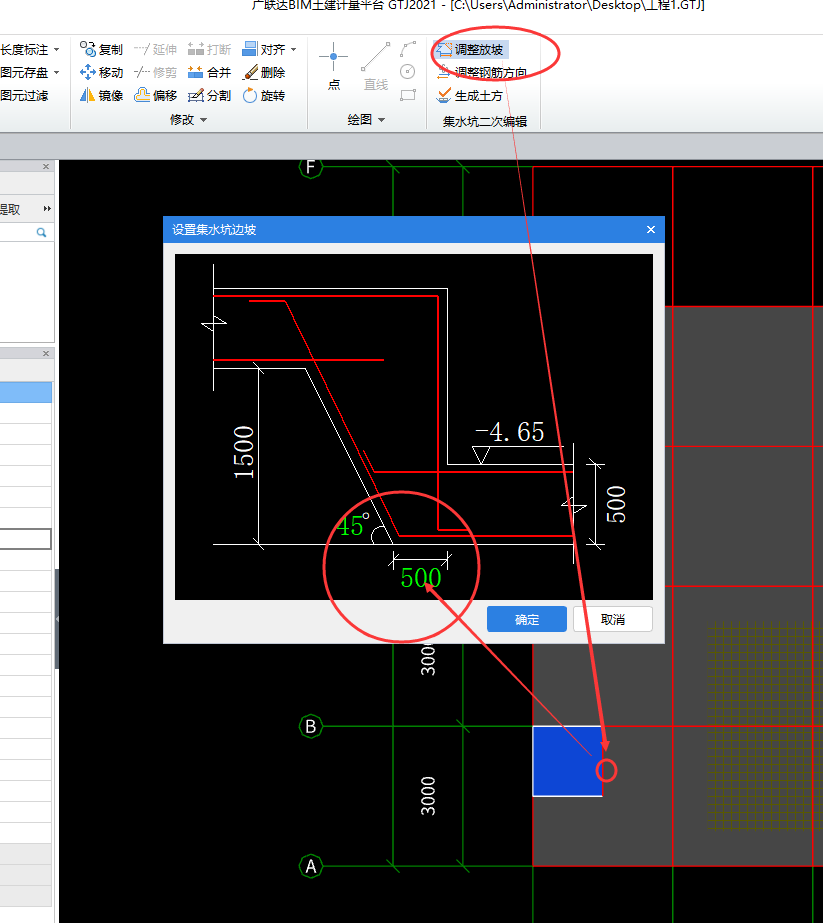Click the 修剪 (Trim) tool

point(155,72)
